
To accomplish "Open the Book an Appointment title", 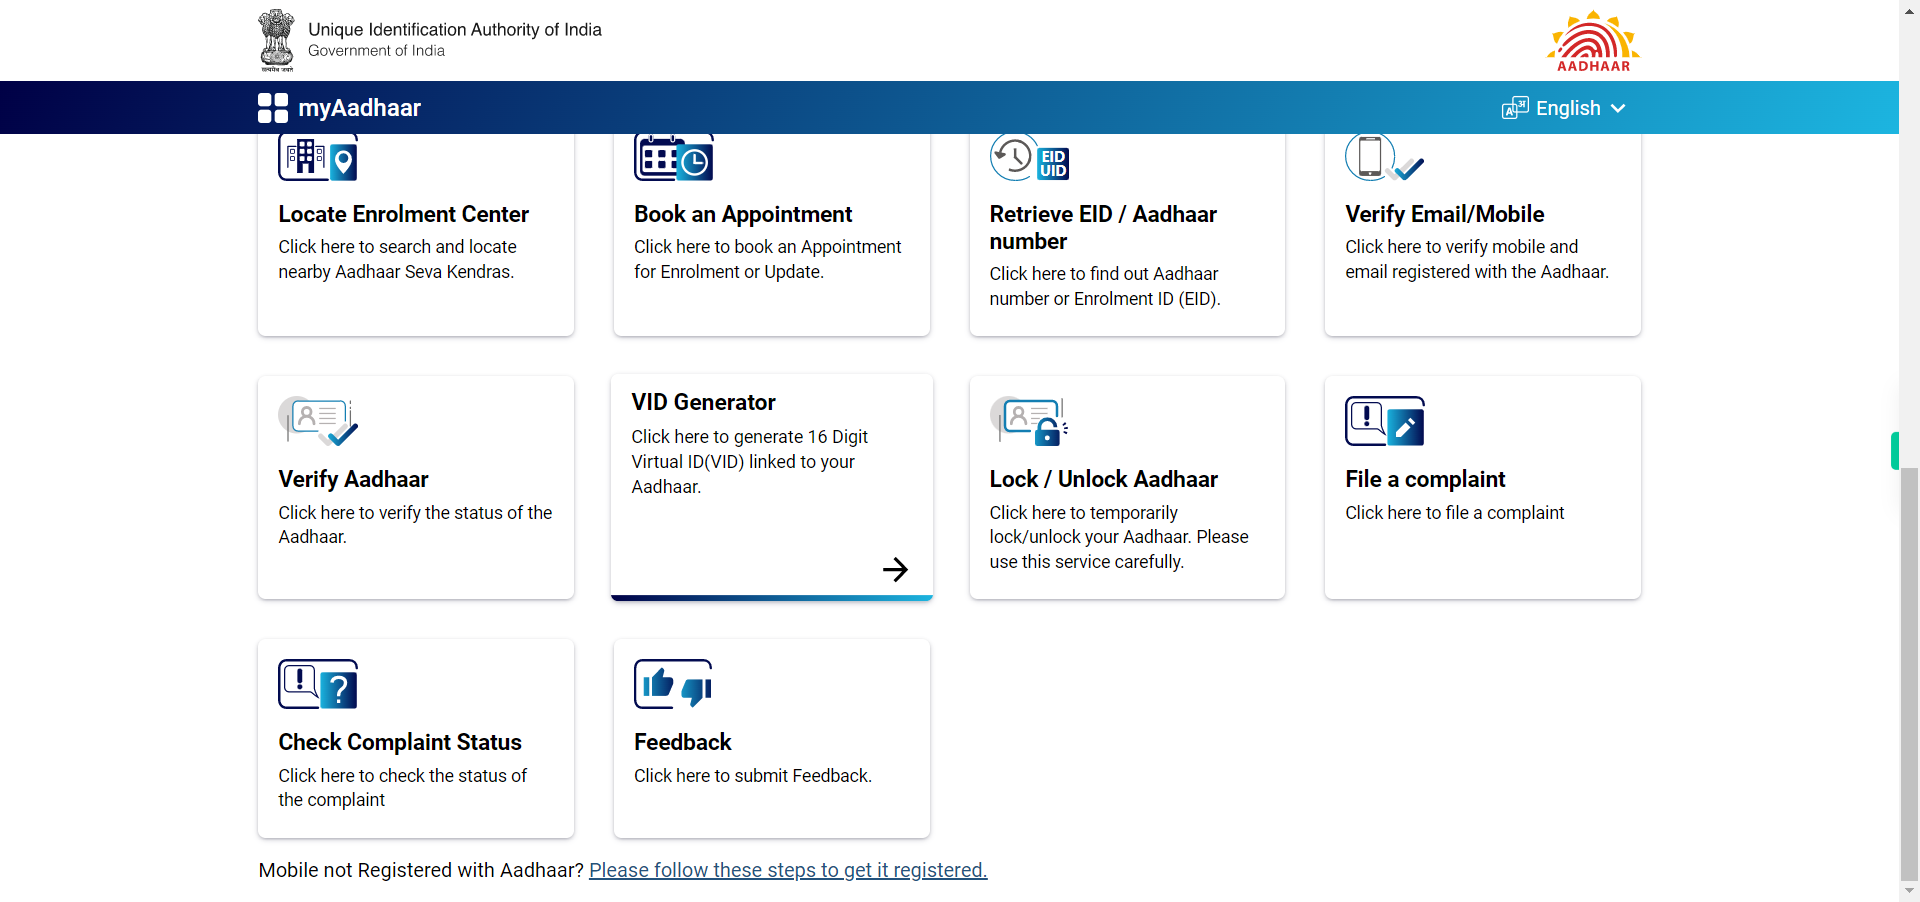I will [x=743, y=214].
